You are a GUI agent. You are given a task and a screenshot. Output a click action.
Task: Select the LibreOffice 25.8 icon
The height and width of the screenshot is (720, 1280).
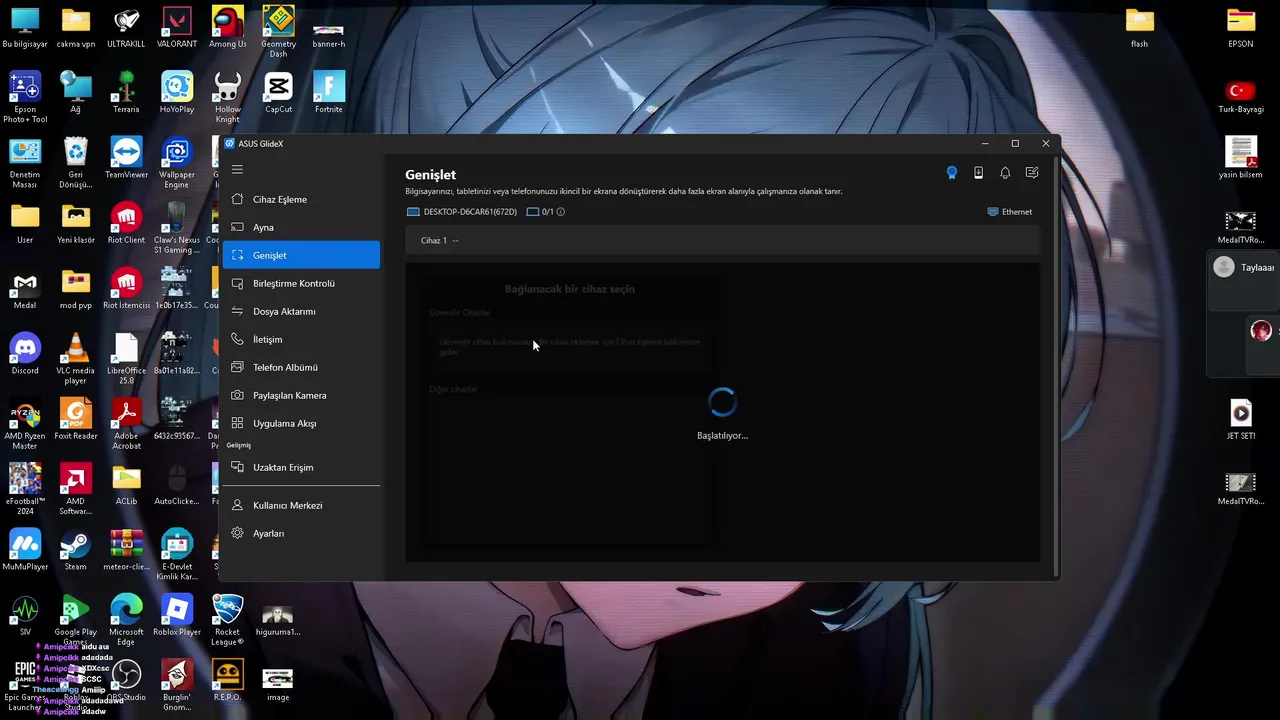[126, 359]
